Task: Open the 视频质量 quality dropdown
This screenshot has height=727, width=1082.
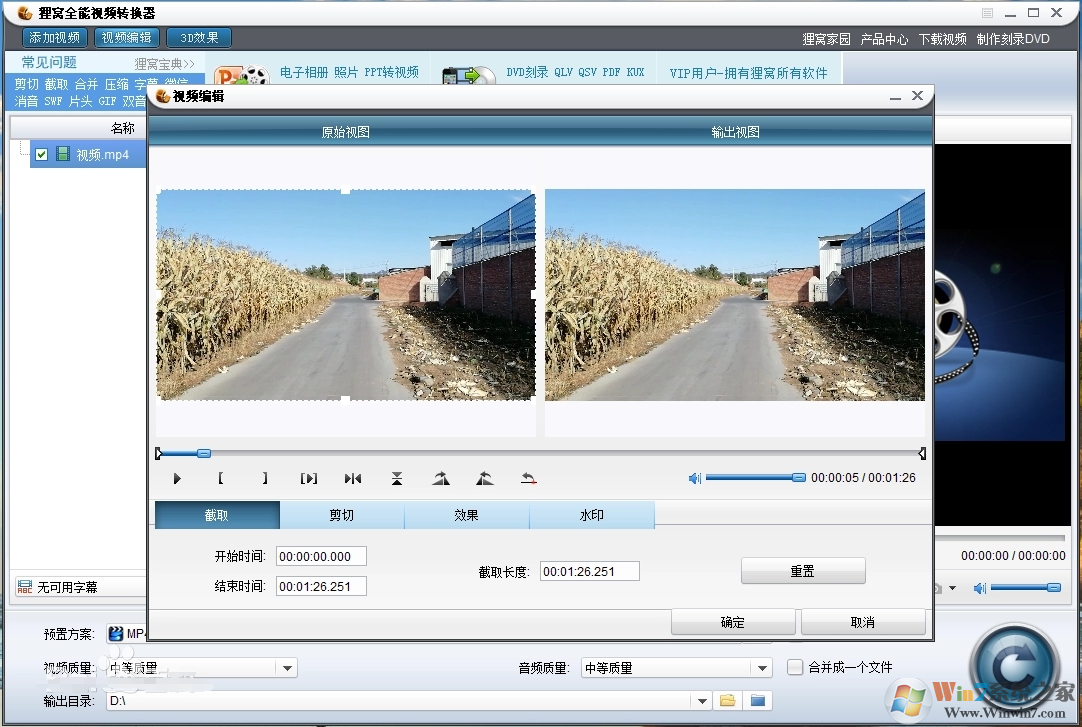Action: point(288,667)
